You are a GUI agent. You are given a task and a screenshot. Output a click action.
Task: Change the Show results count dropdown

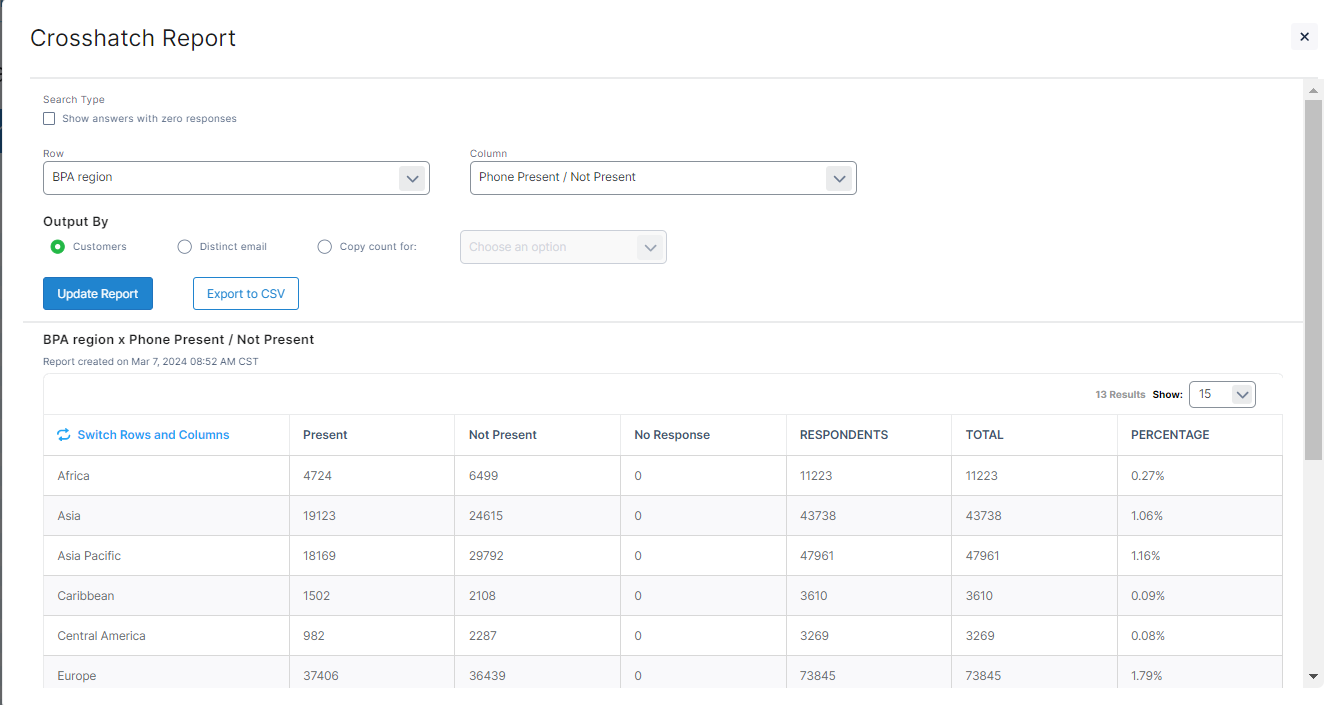coord(1222,395)
